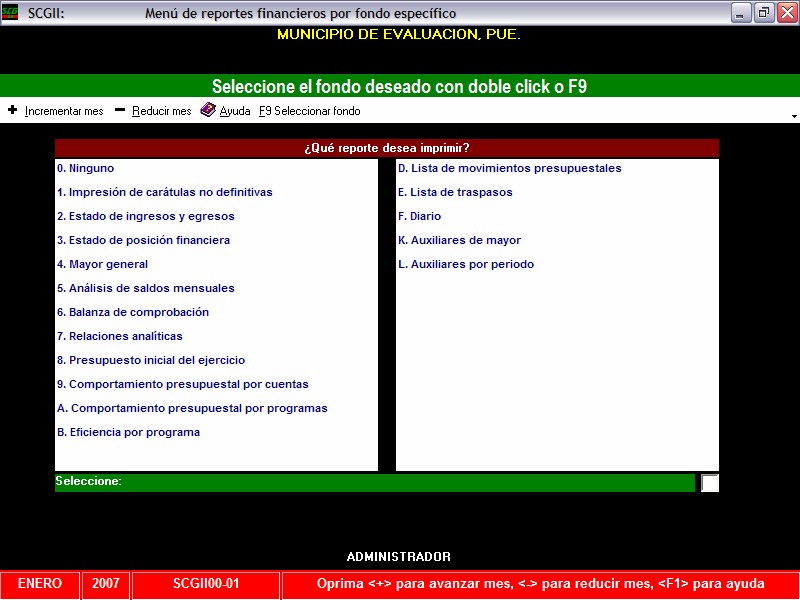Click the Oprima <+> para avanzar mes help message
This screenshot has width=800, height=600.
click(x=540, y=584)
